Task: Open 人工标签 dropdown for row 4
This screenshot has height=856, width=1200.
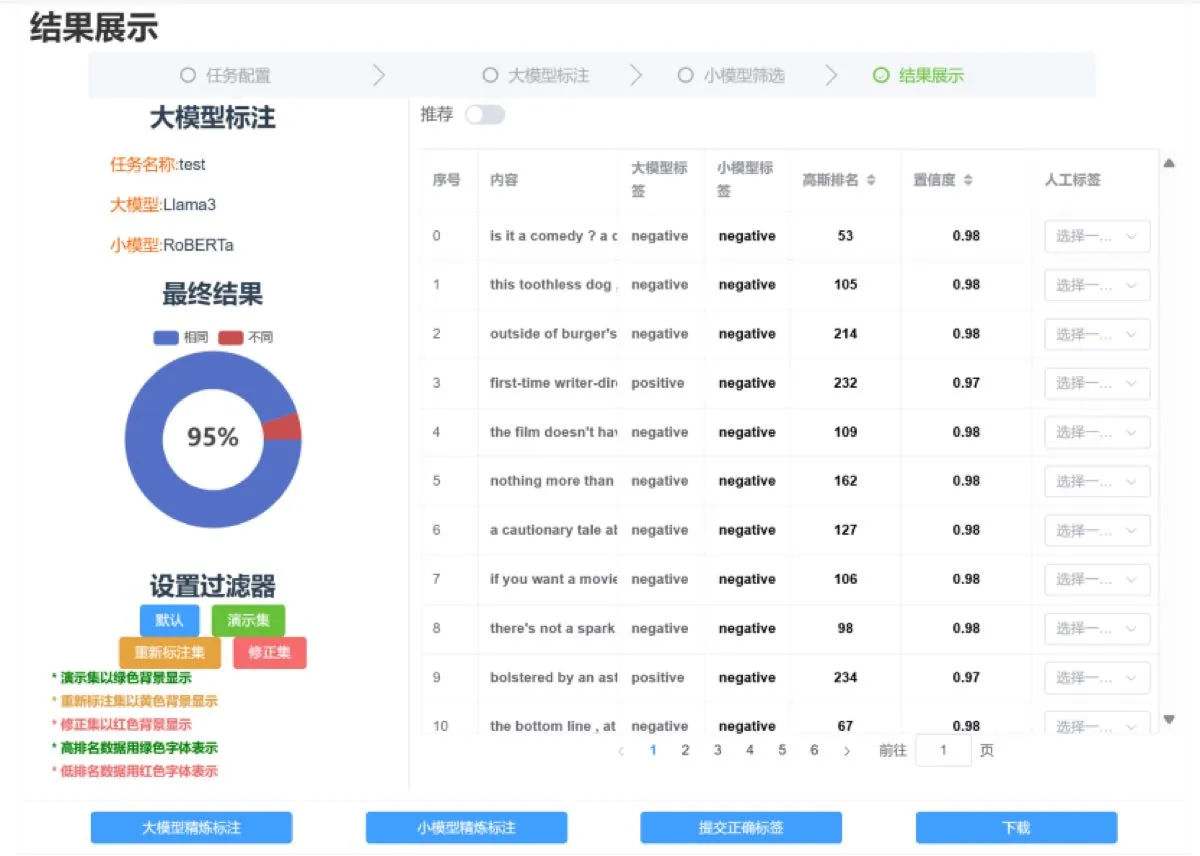Action: [x=1097, y=432]
